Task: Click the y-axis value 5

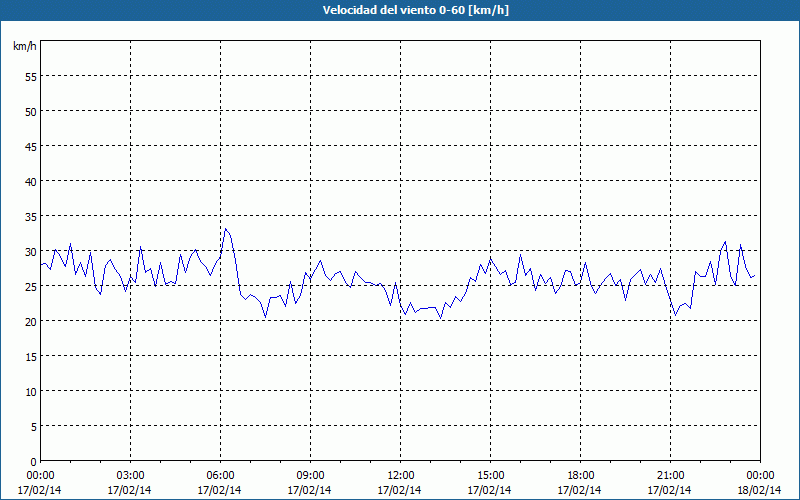Action: coord(34,427)
